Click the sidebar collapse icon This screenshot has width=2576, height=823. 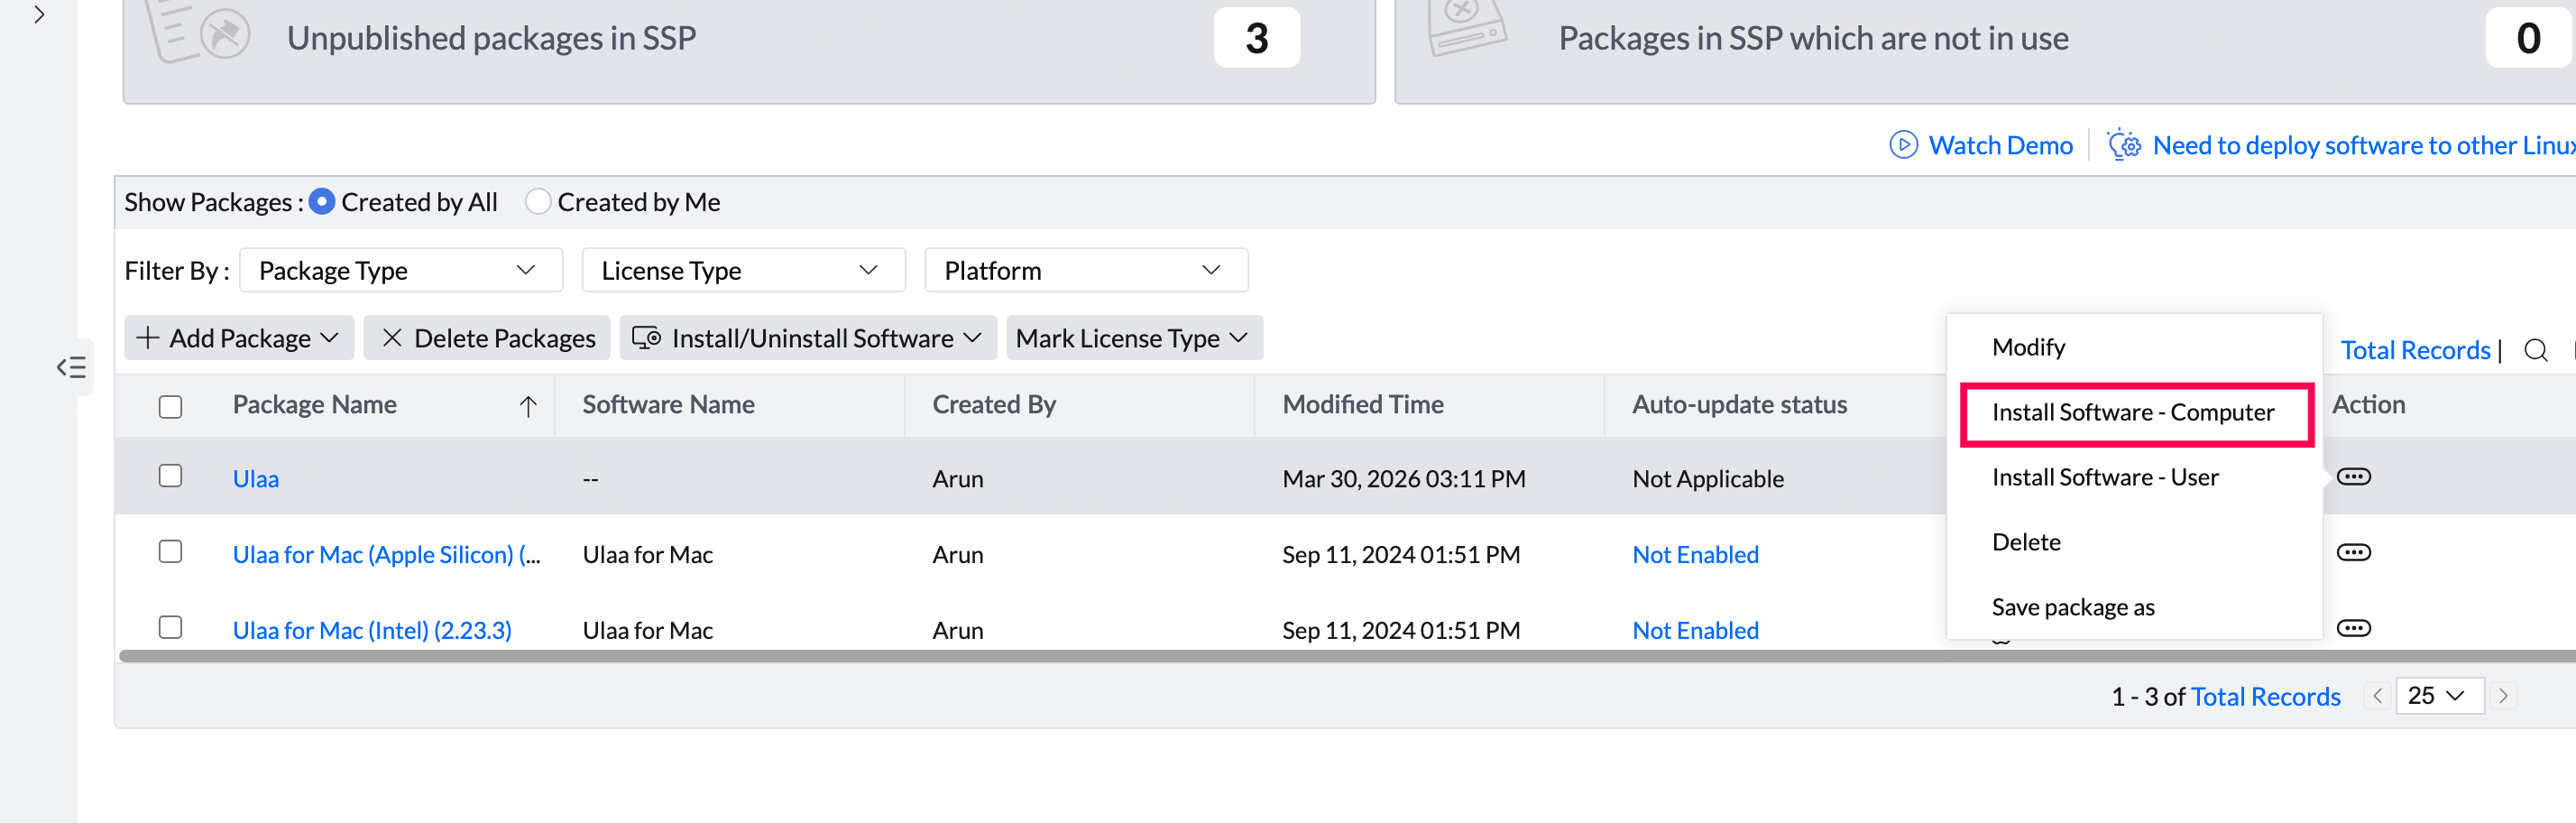click(71, 367)
